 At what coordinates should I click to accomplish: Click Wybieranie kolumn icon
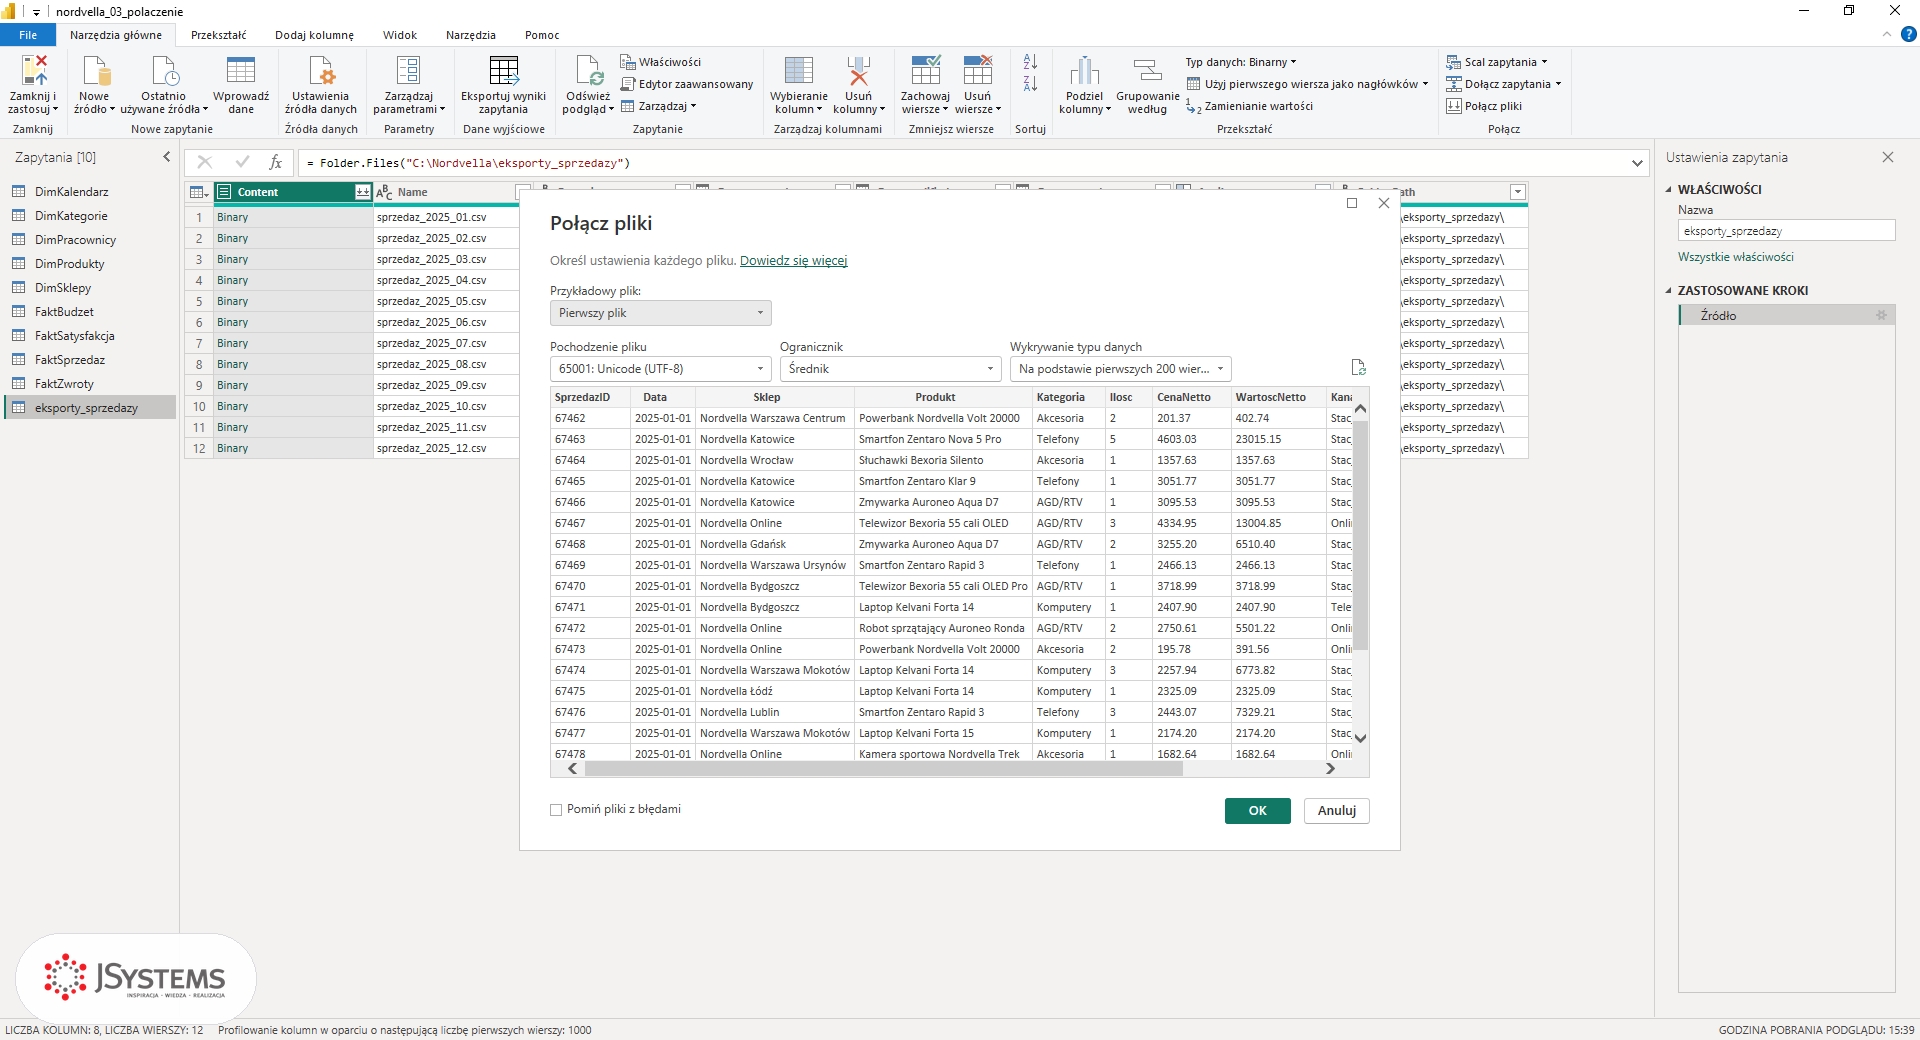click(798, 70)
